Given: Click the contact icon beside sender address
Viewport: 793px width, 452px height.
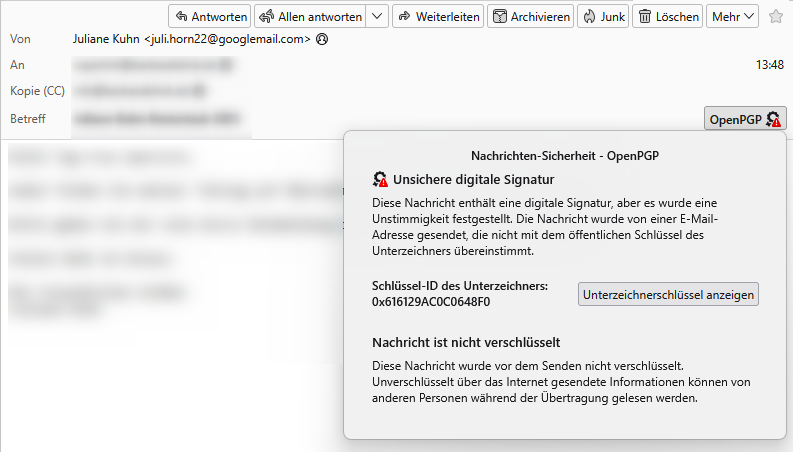Looking at the screenshot, I should coord(321,40).
